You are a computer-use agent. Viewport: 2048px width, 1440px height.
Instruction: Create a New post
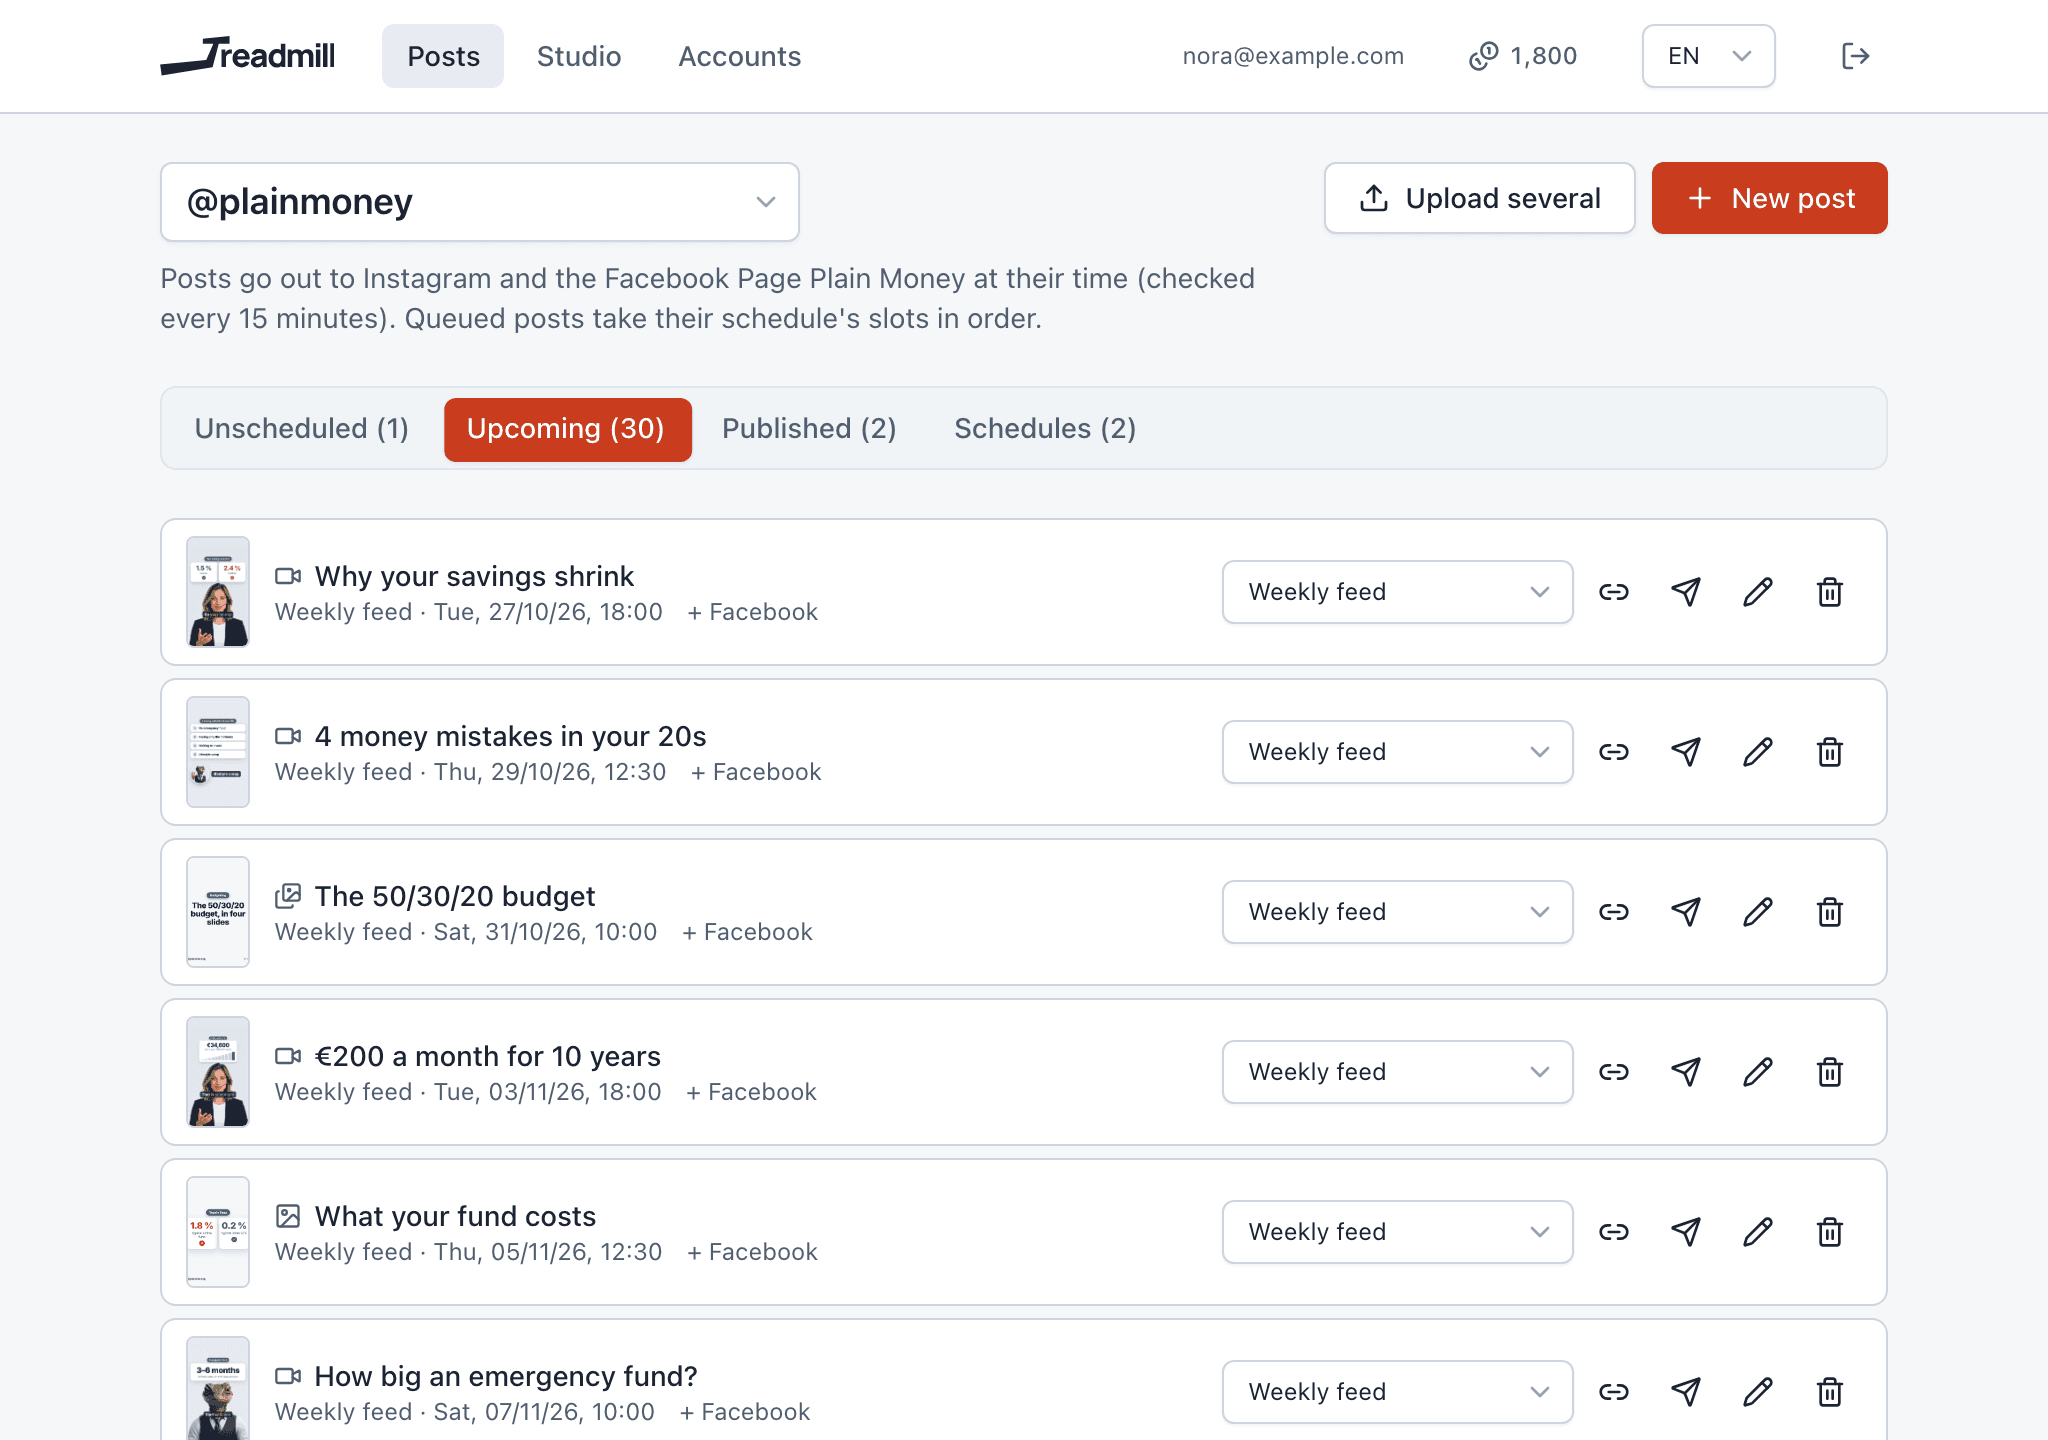pos(1770,198)
